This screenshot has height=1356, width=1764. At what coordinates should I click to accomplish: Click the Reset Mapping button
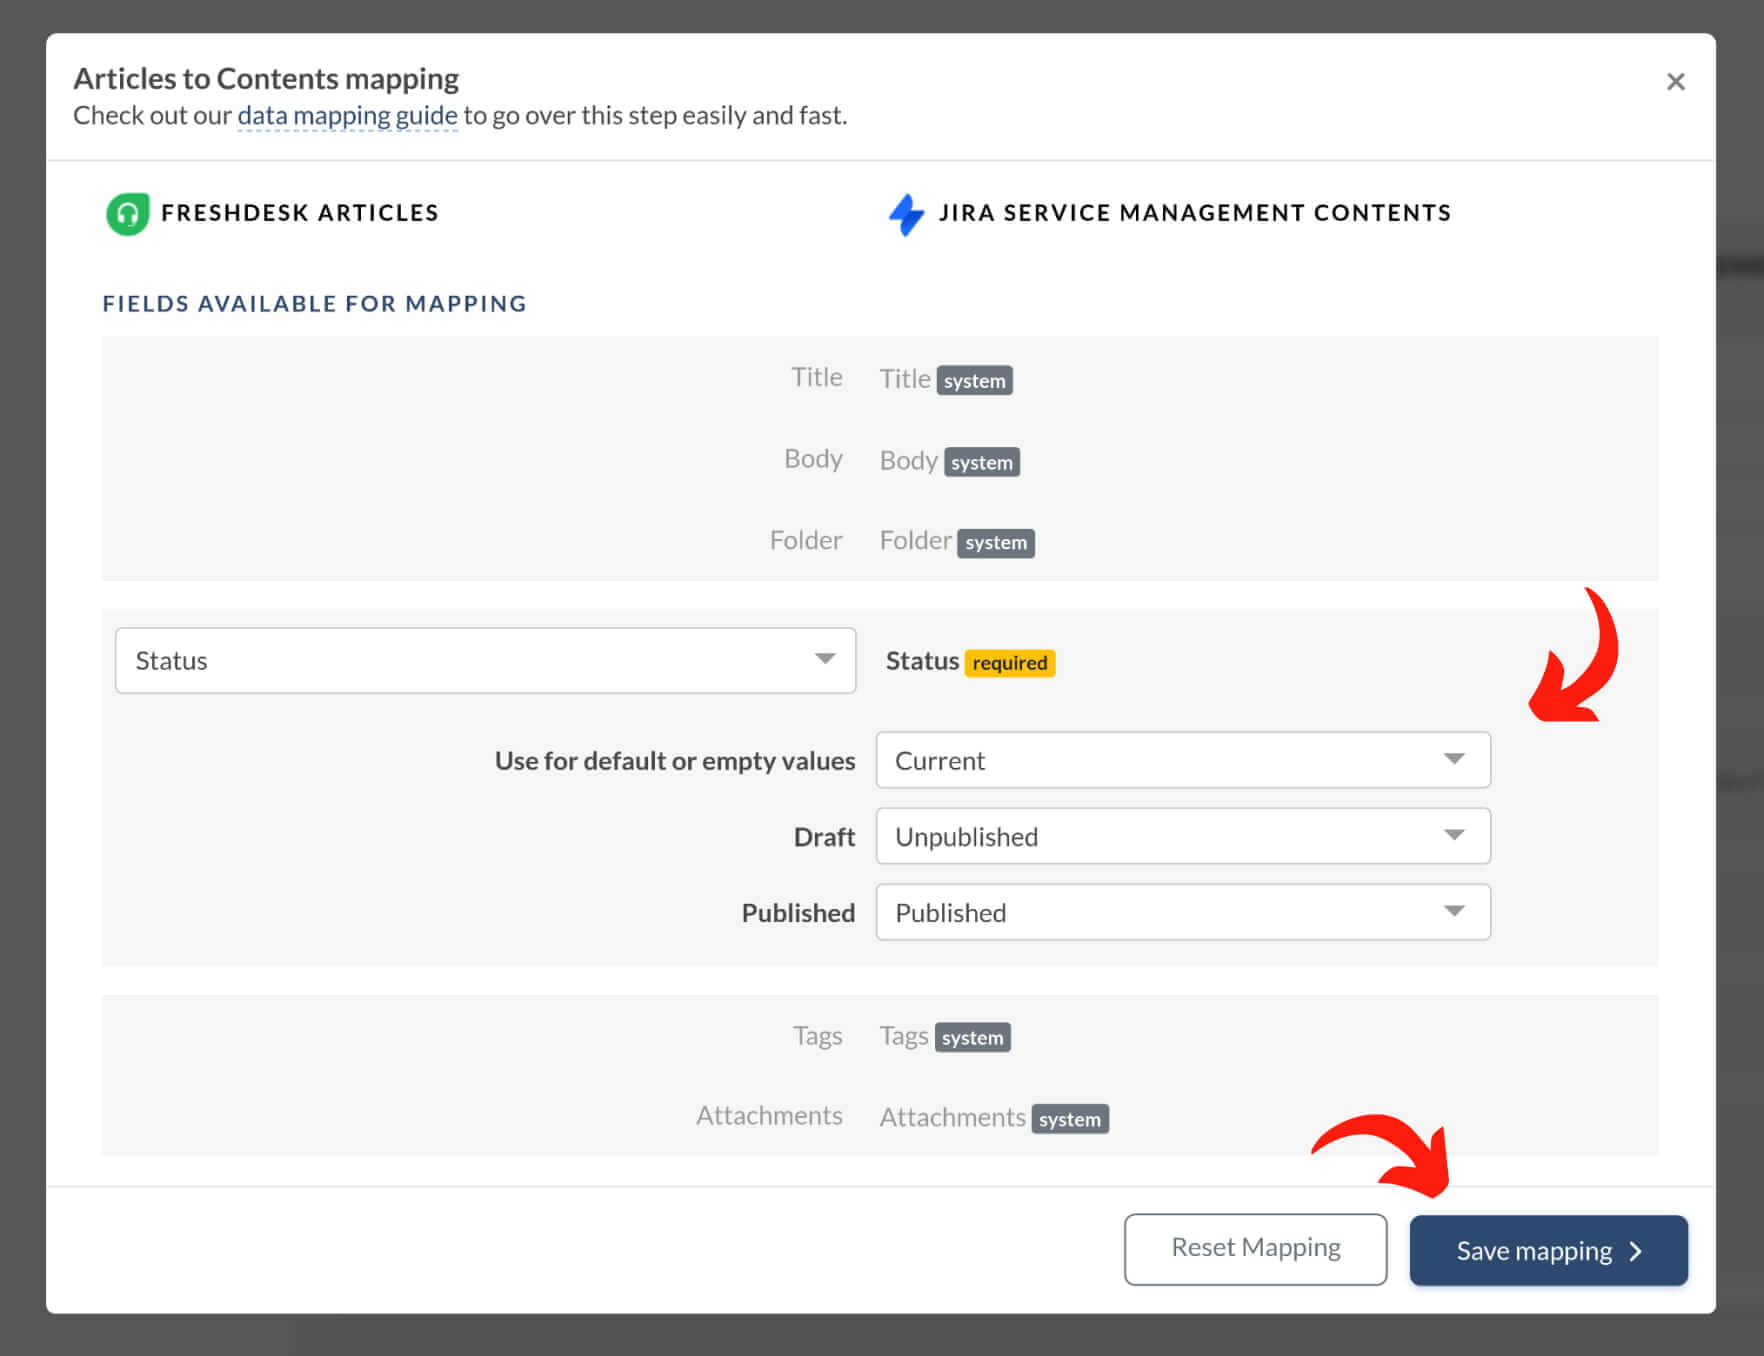pyautogui.click(x=1255, y=1249)
